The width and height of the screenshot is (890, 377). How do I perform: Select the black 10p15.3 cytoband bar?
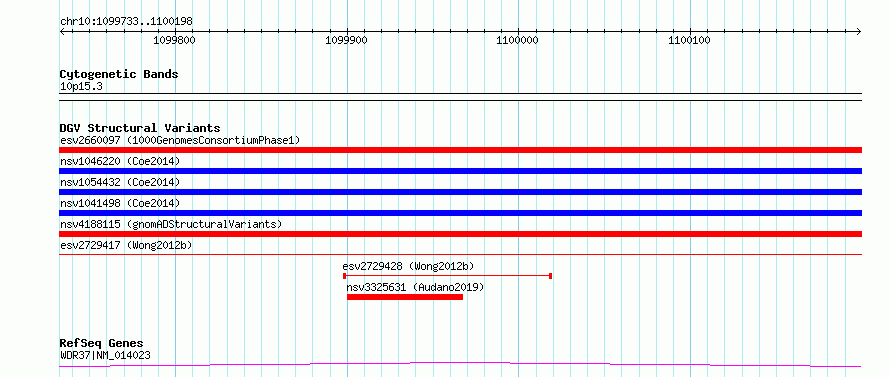[461, 97]
